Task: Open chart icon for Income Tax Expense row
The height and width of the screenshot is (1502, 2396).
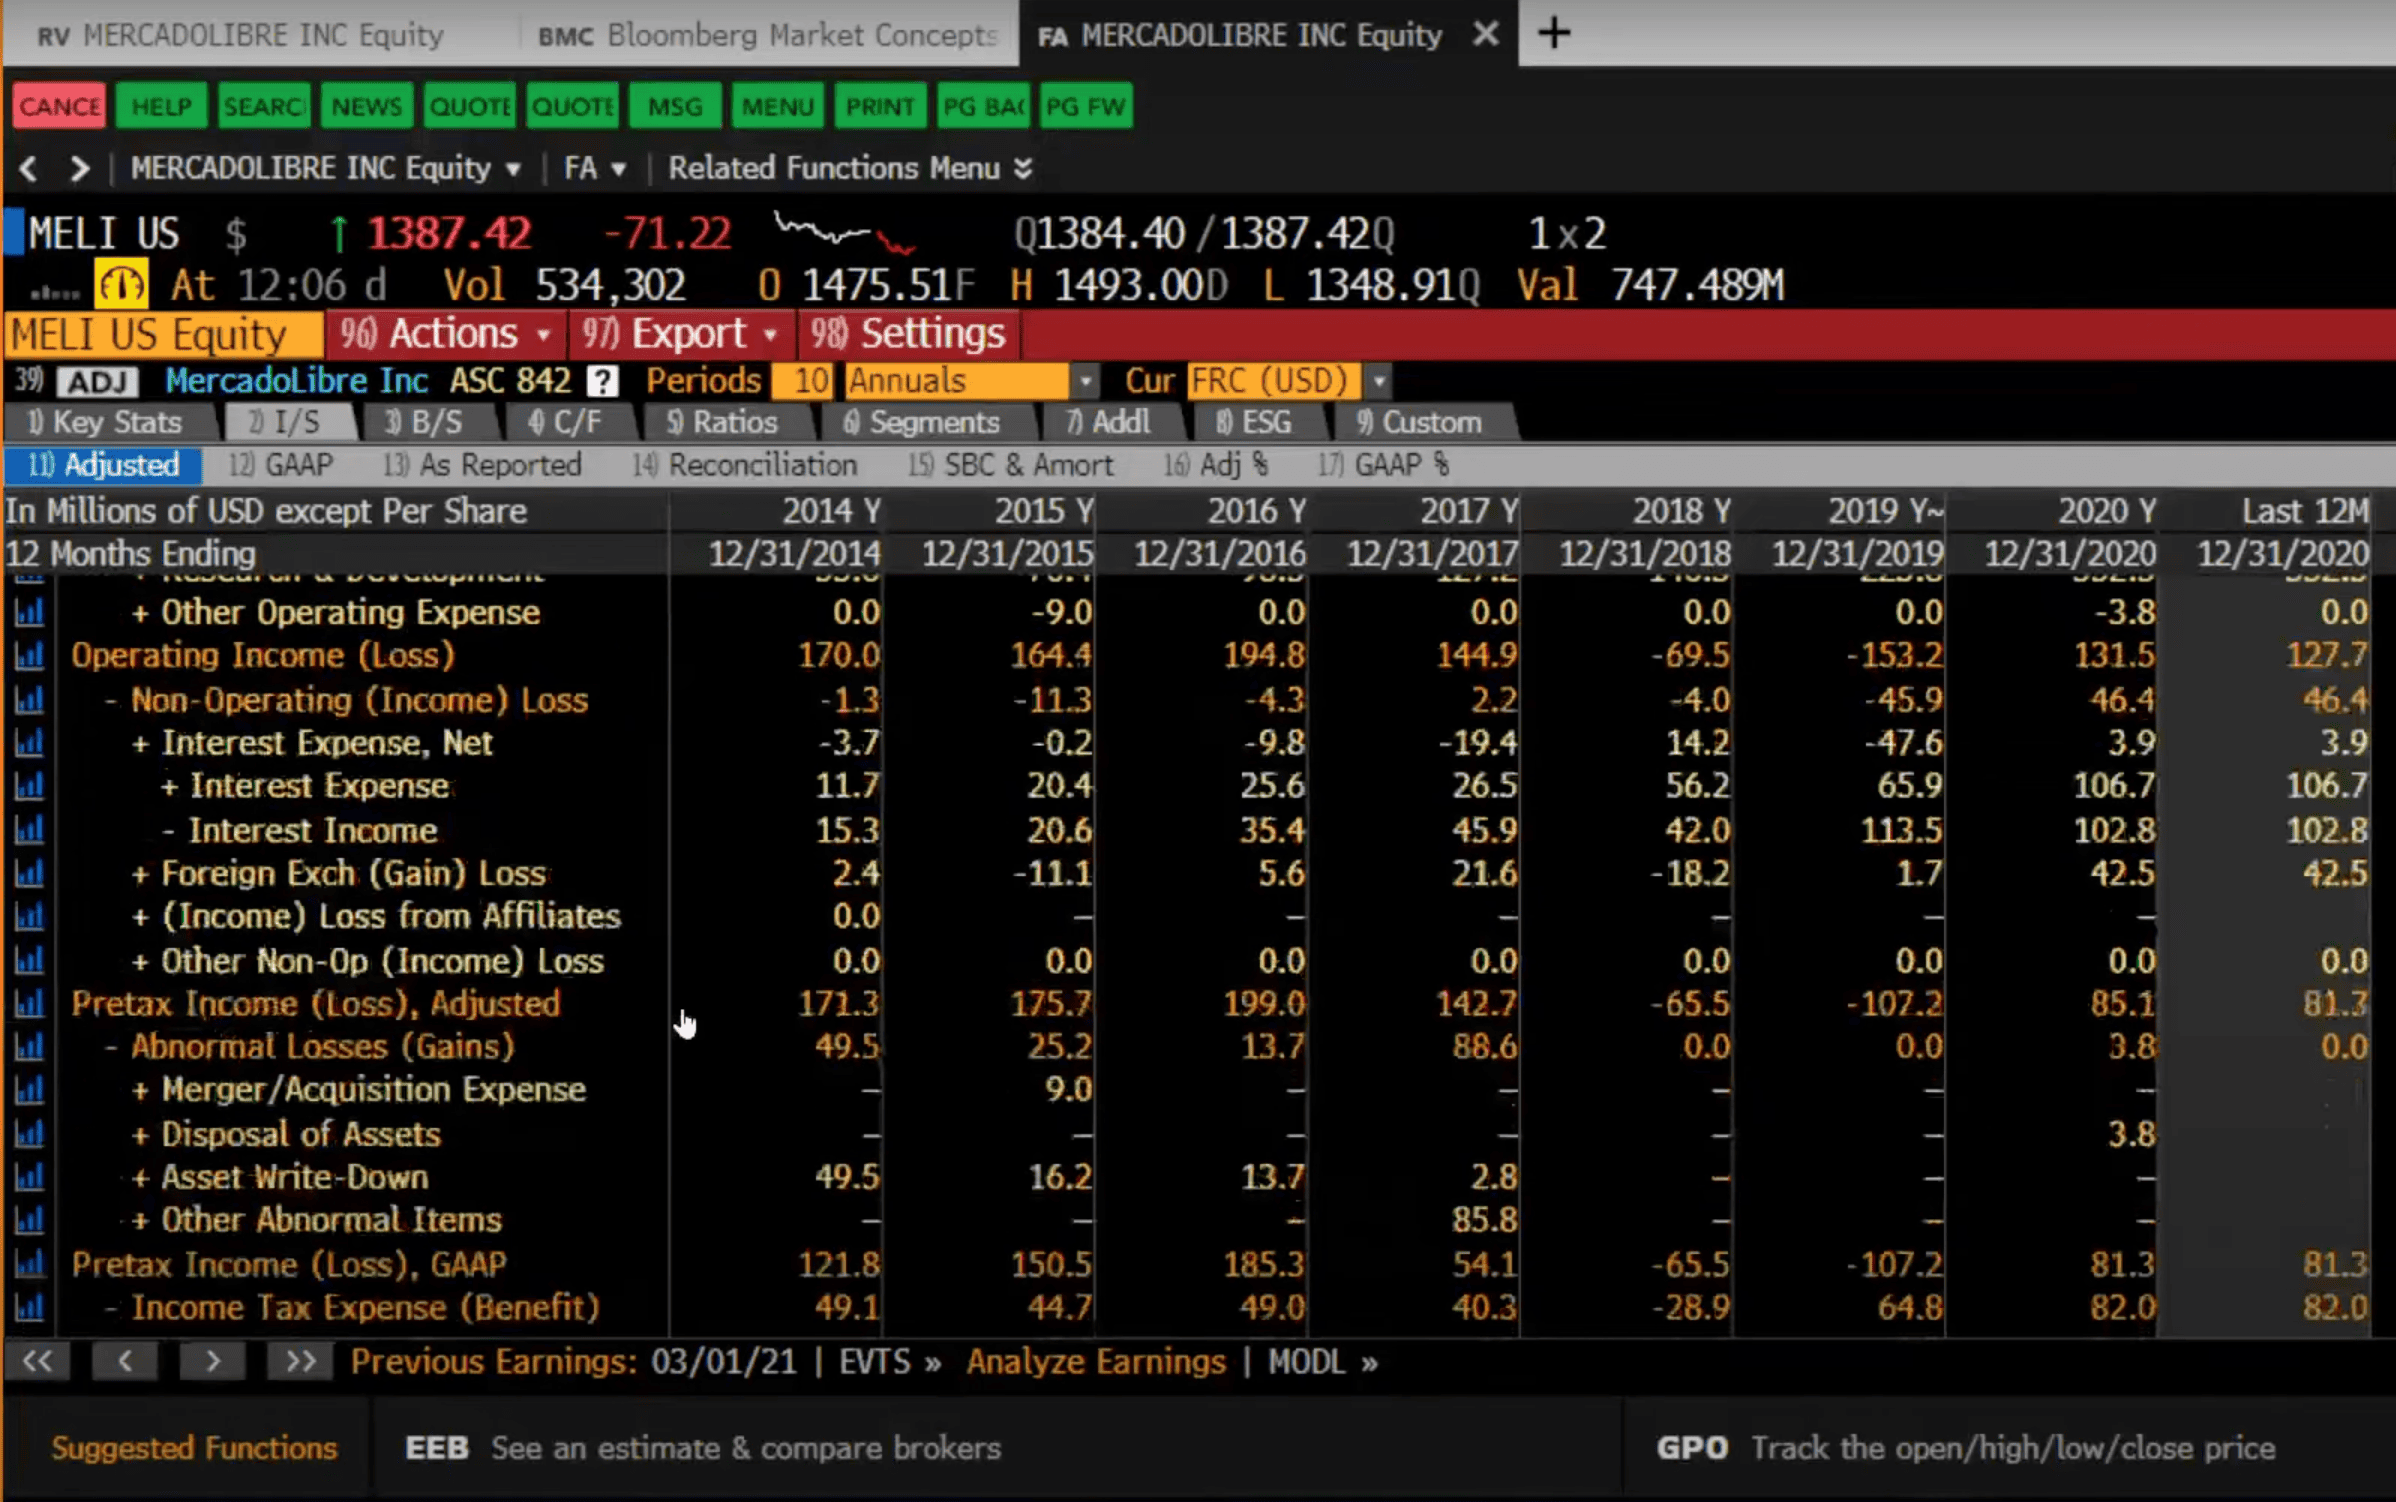Action: point(29,1307)
